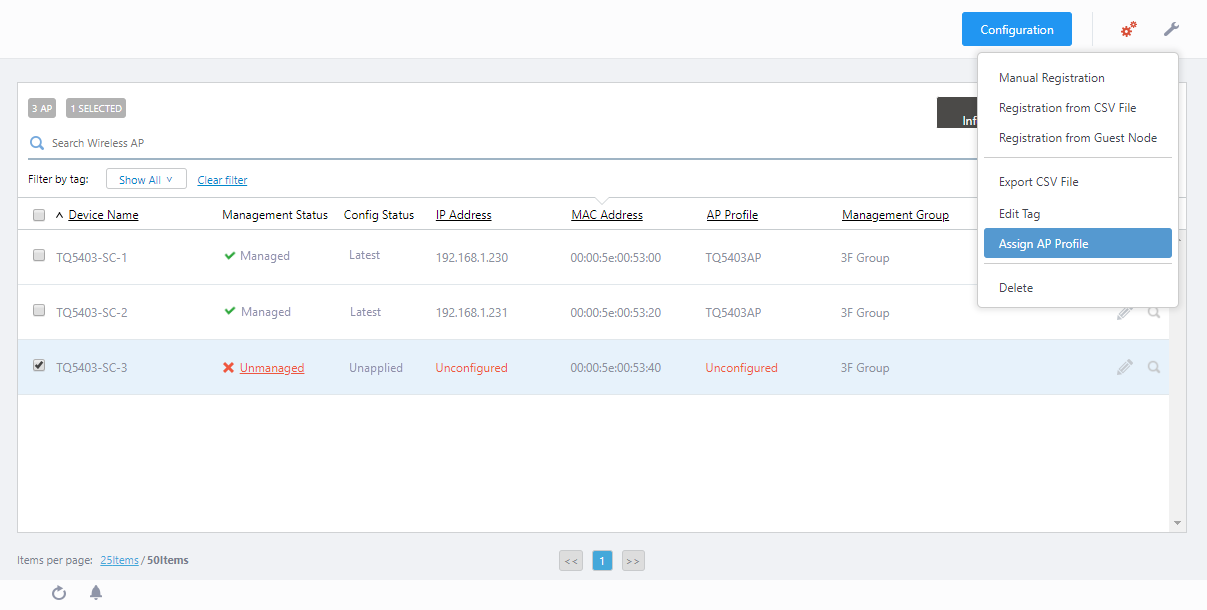Click the red gears settings icon
This screenshot has width=1207, height=610.
pos(1128,30)
